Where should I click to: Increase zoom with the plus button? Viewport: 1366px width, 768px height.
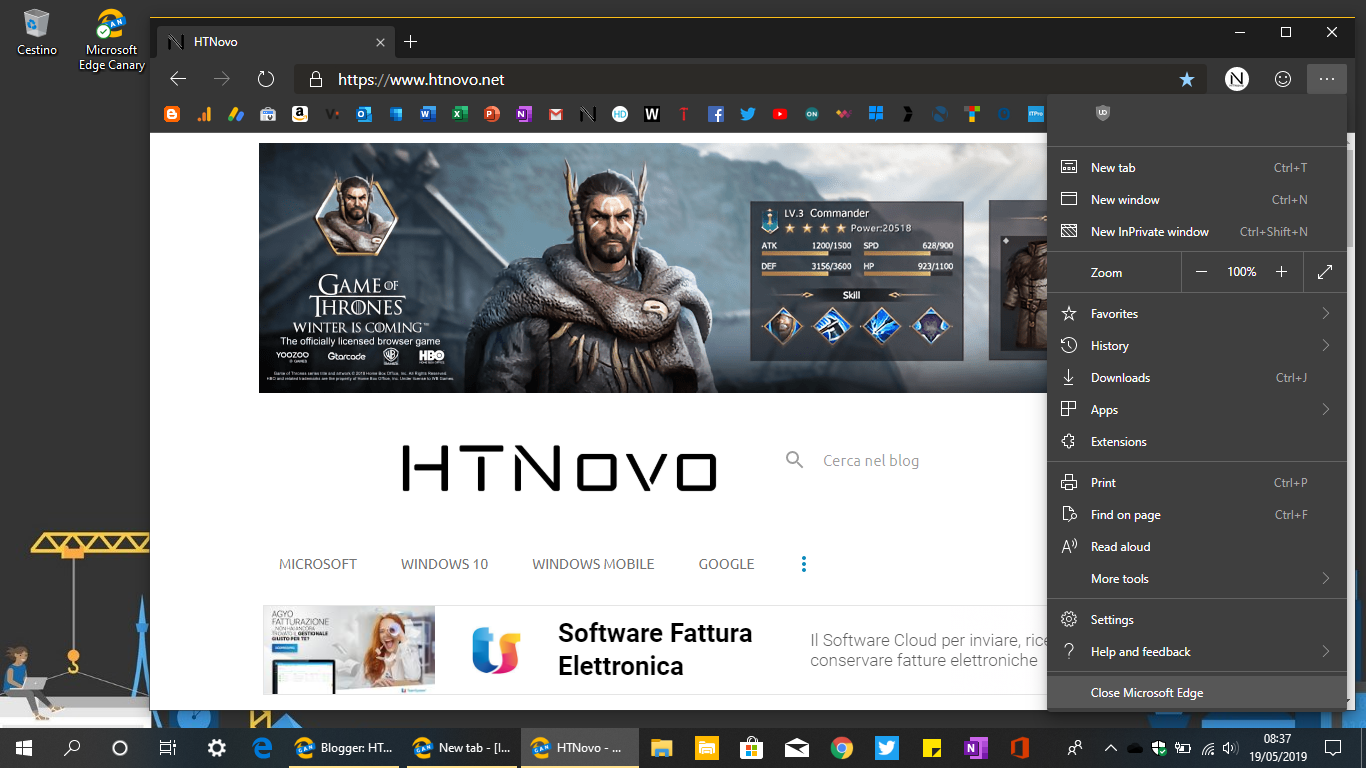click(1282, 272)
